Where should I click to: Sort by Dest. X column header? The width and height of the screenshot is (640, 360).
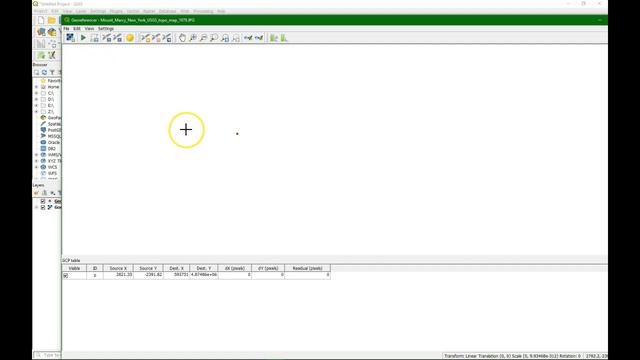tap(177, 268)
